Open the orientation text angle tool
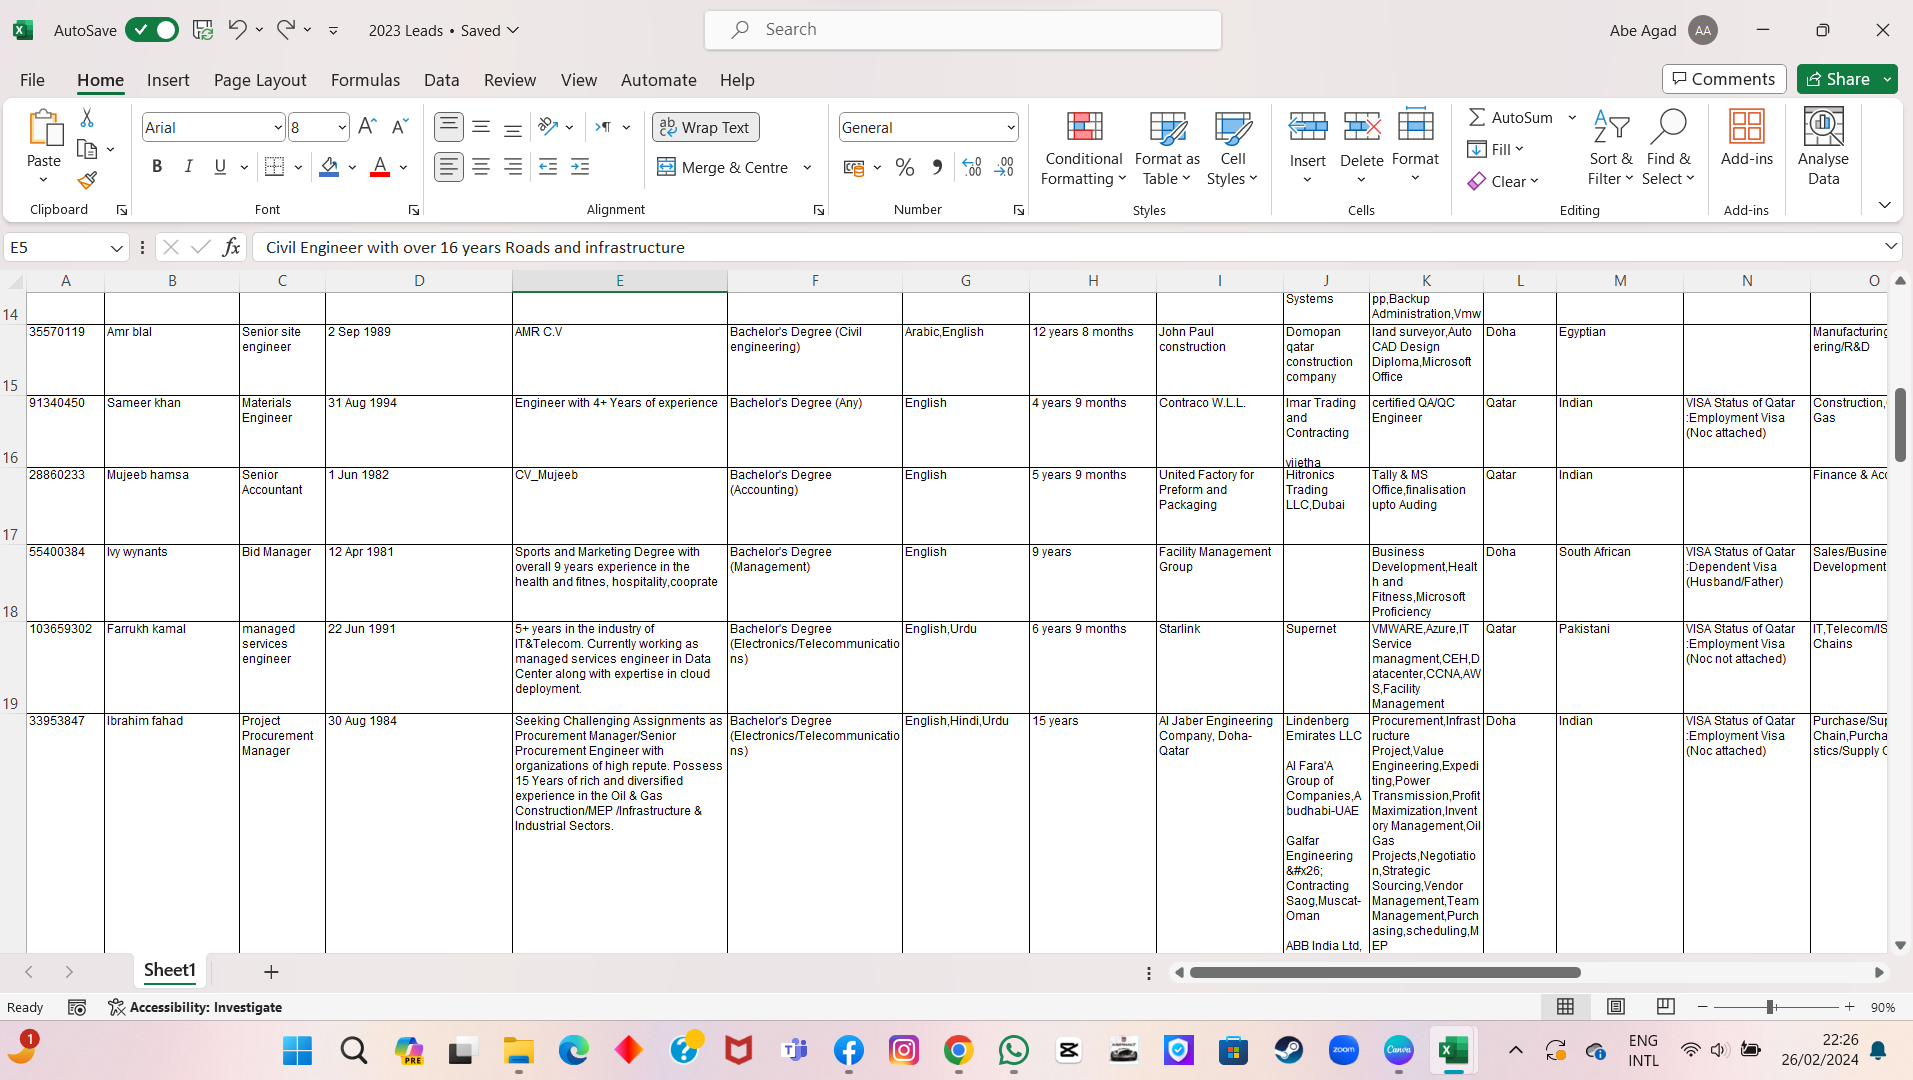 (548, 127)
